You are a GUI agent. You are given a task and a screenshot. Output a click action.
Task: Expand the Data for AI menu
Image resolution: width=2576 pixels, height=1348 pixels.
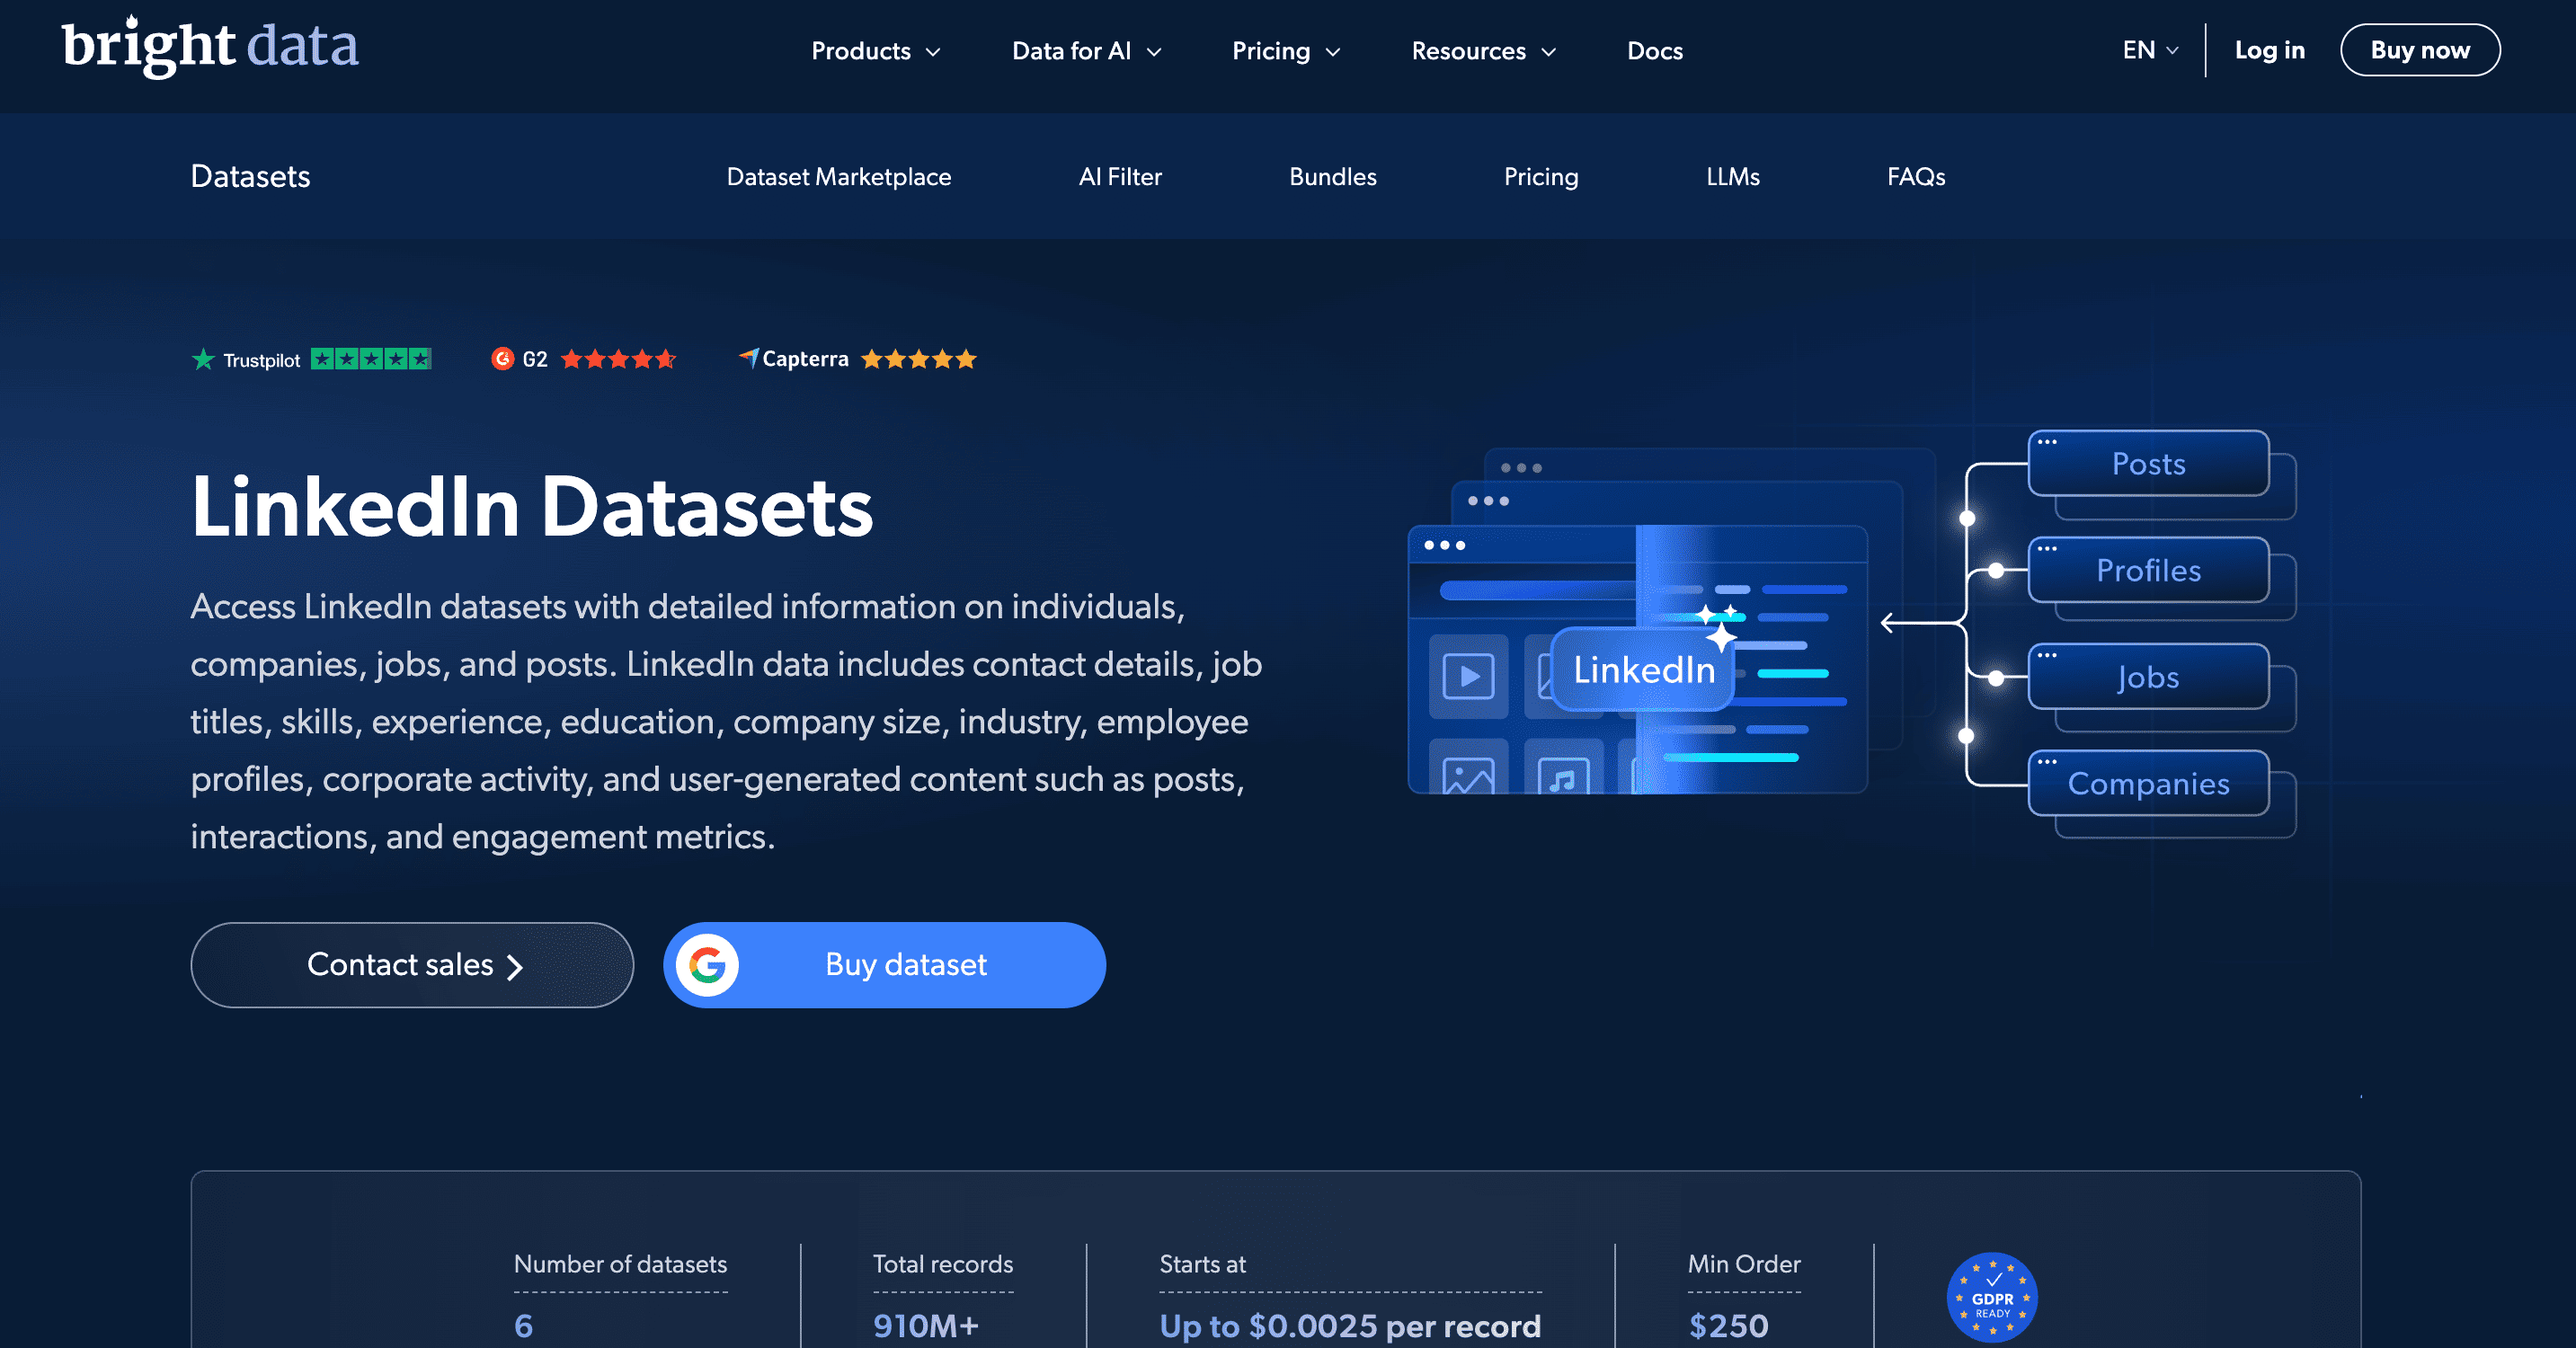[x=1086, y=50]
